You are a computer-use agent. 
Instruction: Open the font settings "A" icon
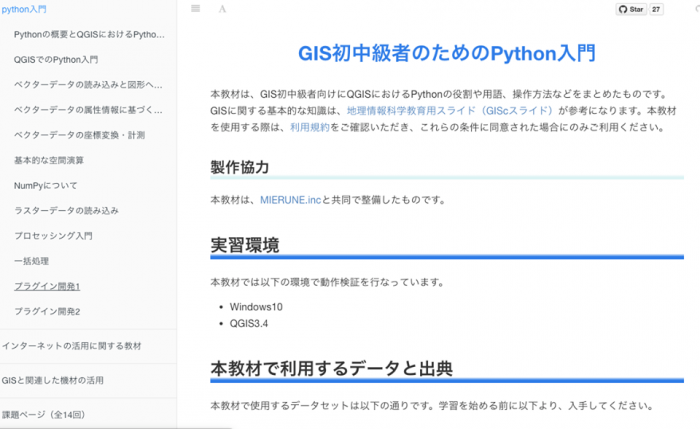[x=222, y=9]
